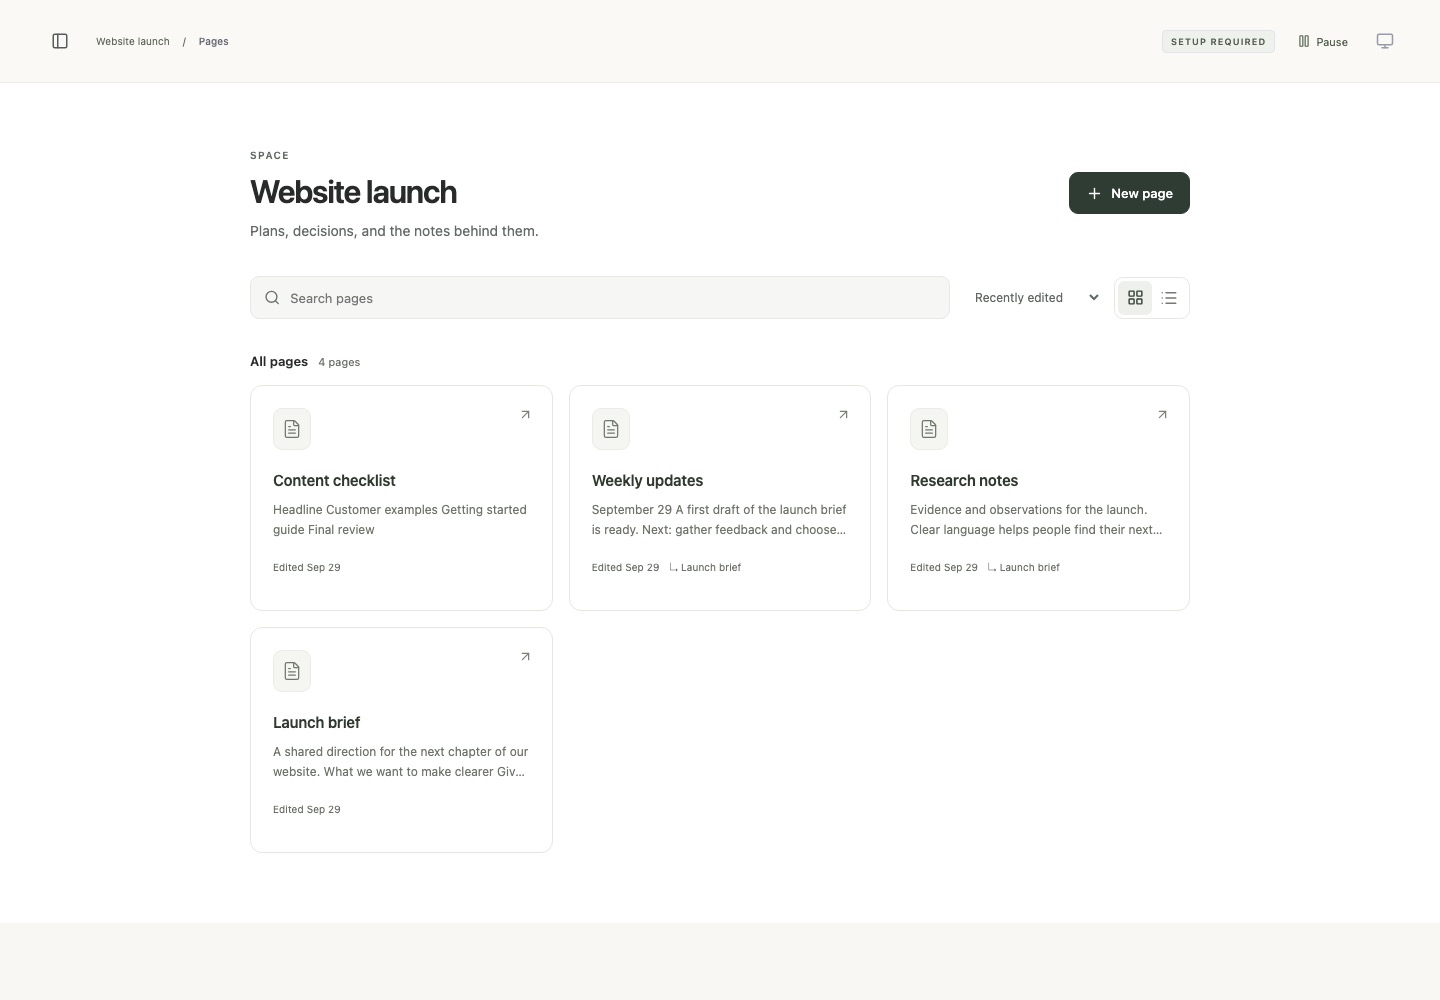Open Research notes via its arrow icon
This screenshot has height=1000, width=1440.
click(x=1162, y=415)
